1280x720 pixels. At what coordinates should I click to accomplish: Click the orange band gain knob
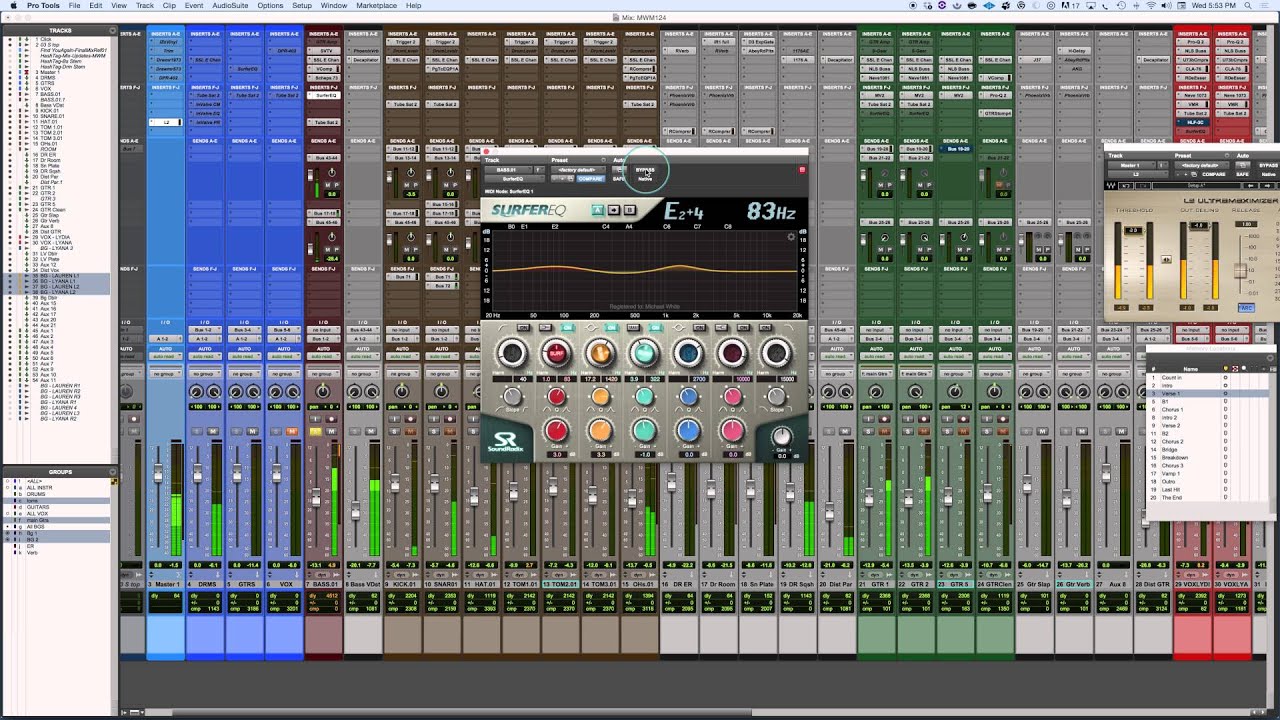click(600, 432)
